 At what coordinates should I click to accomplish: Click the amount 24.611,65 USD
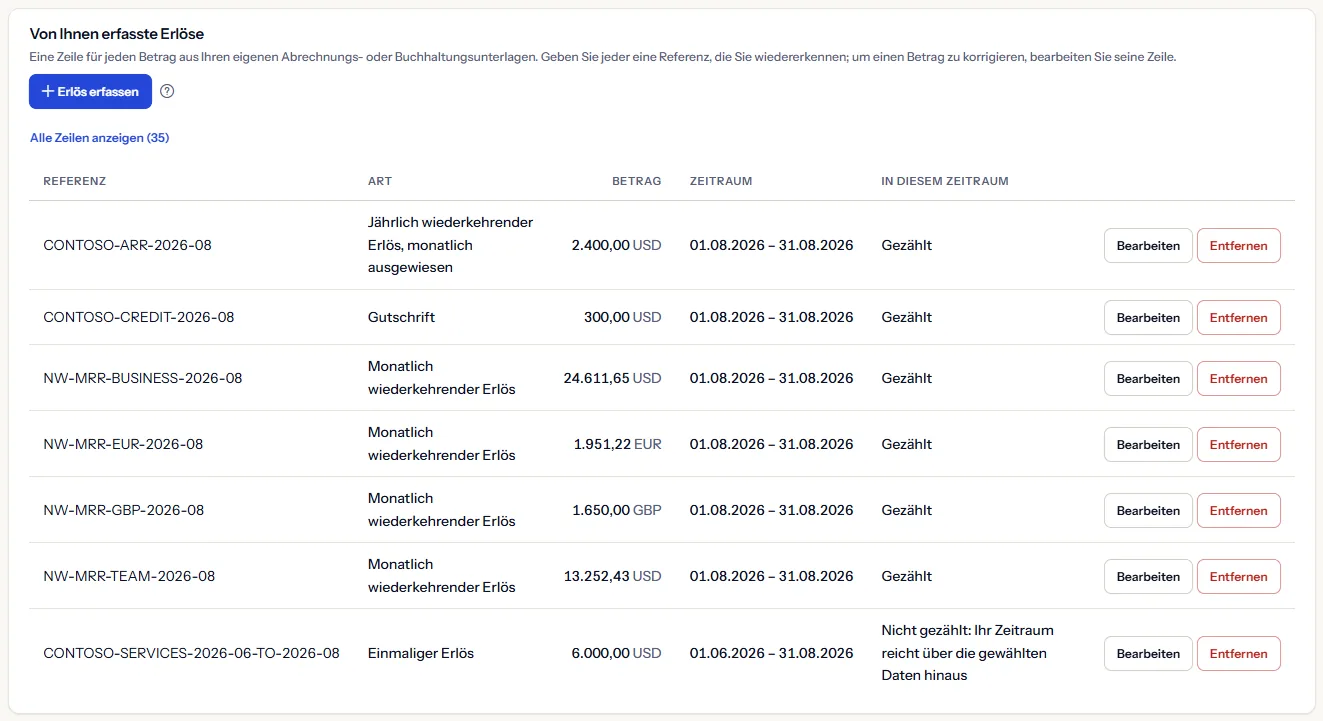pos(613,378)
